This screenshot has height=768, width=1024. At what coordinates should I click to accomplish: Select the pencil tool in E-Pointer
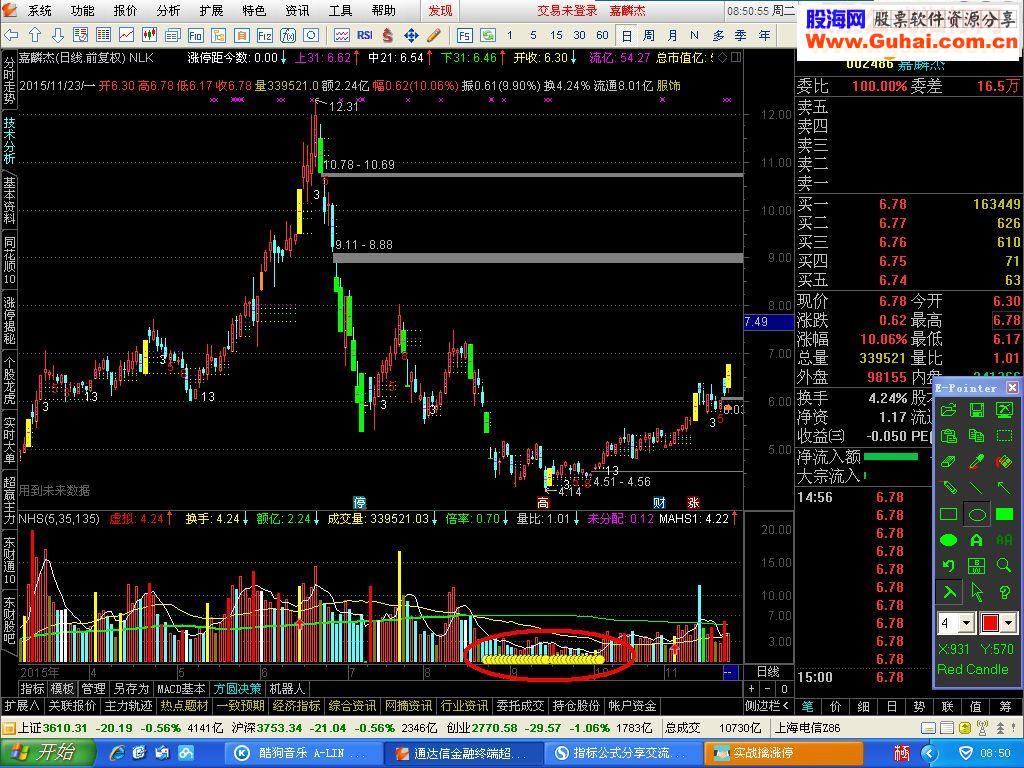pos(948,488)
